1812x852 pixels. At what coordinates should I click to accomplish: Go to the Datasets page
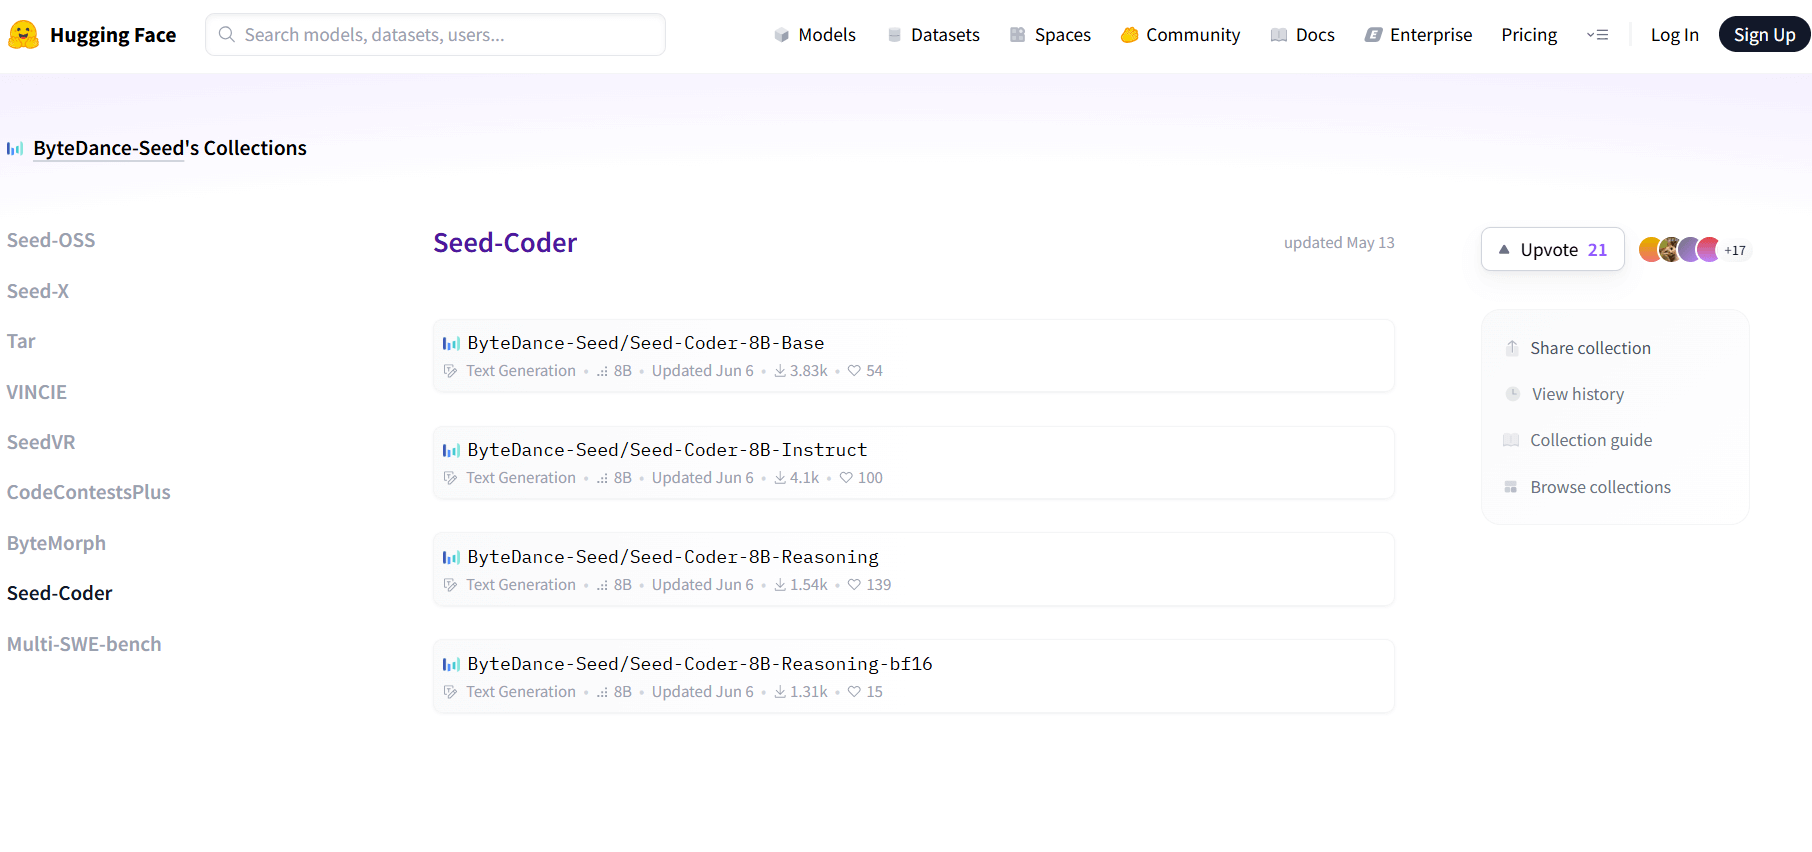click(933, 35)
